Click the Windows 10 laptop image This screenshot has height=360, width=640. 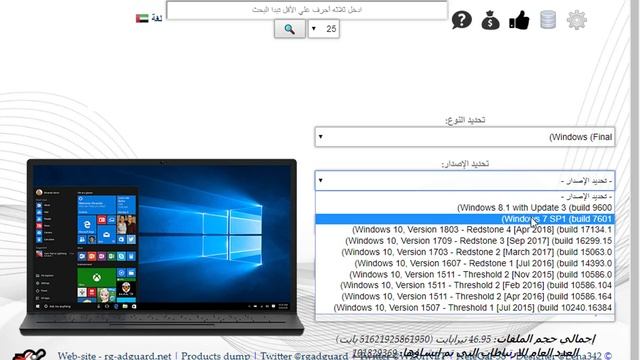(x=162, y=247)
